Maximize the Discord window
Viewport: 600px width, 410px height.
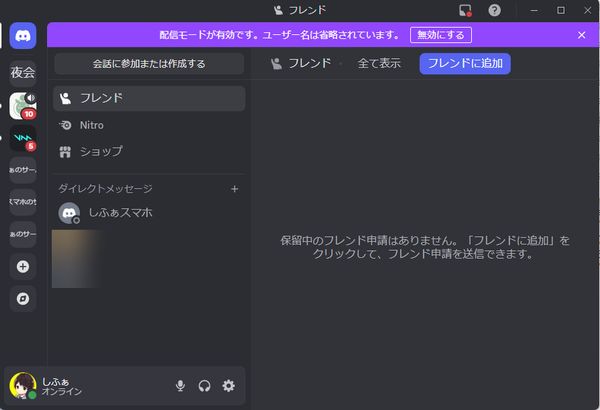coord(561,10)
